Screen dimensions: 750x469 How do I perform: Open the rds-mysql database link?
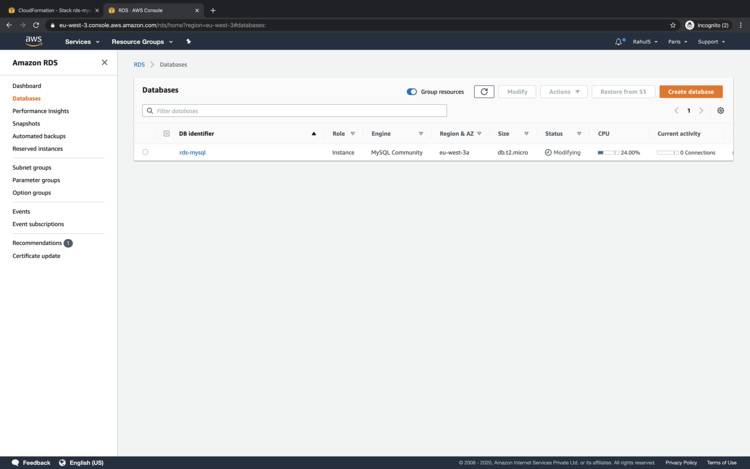click(192, 153)
